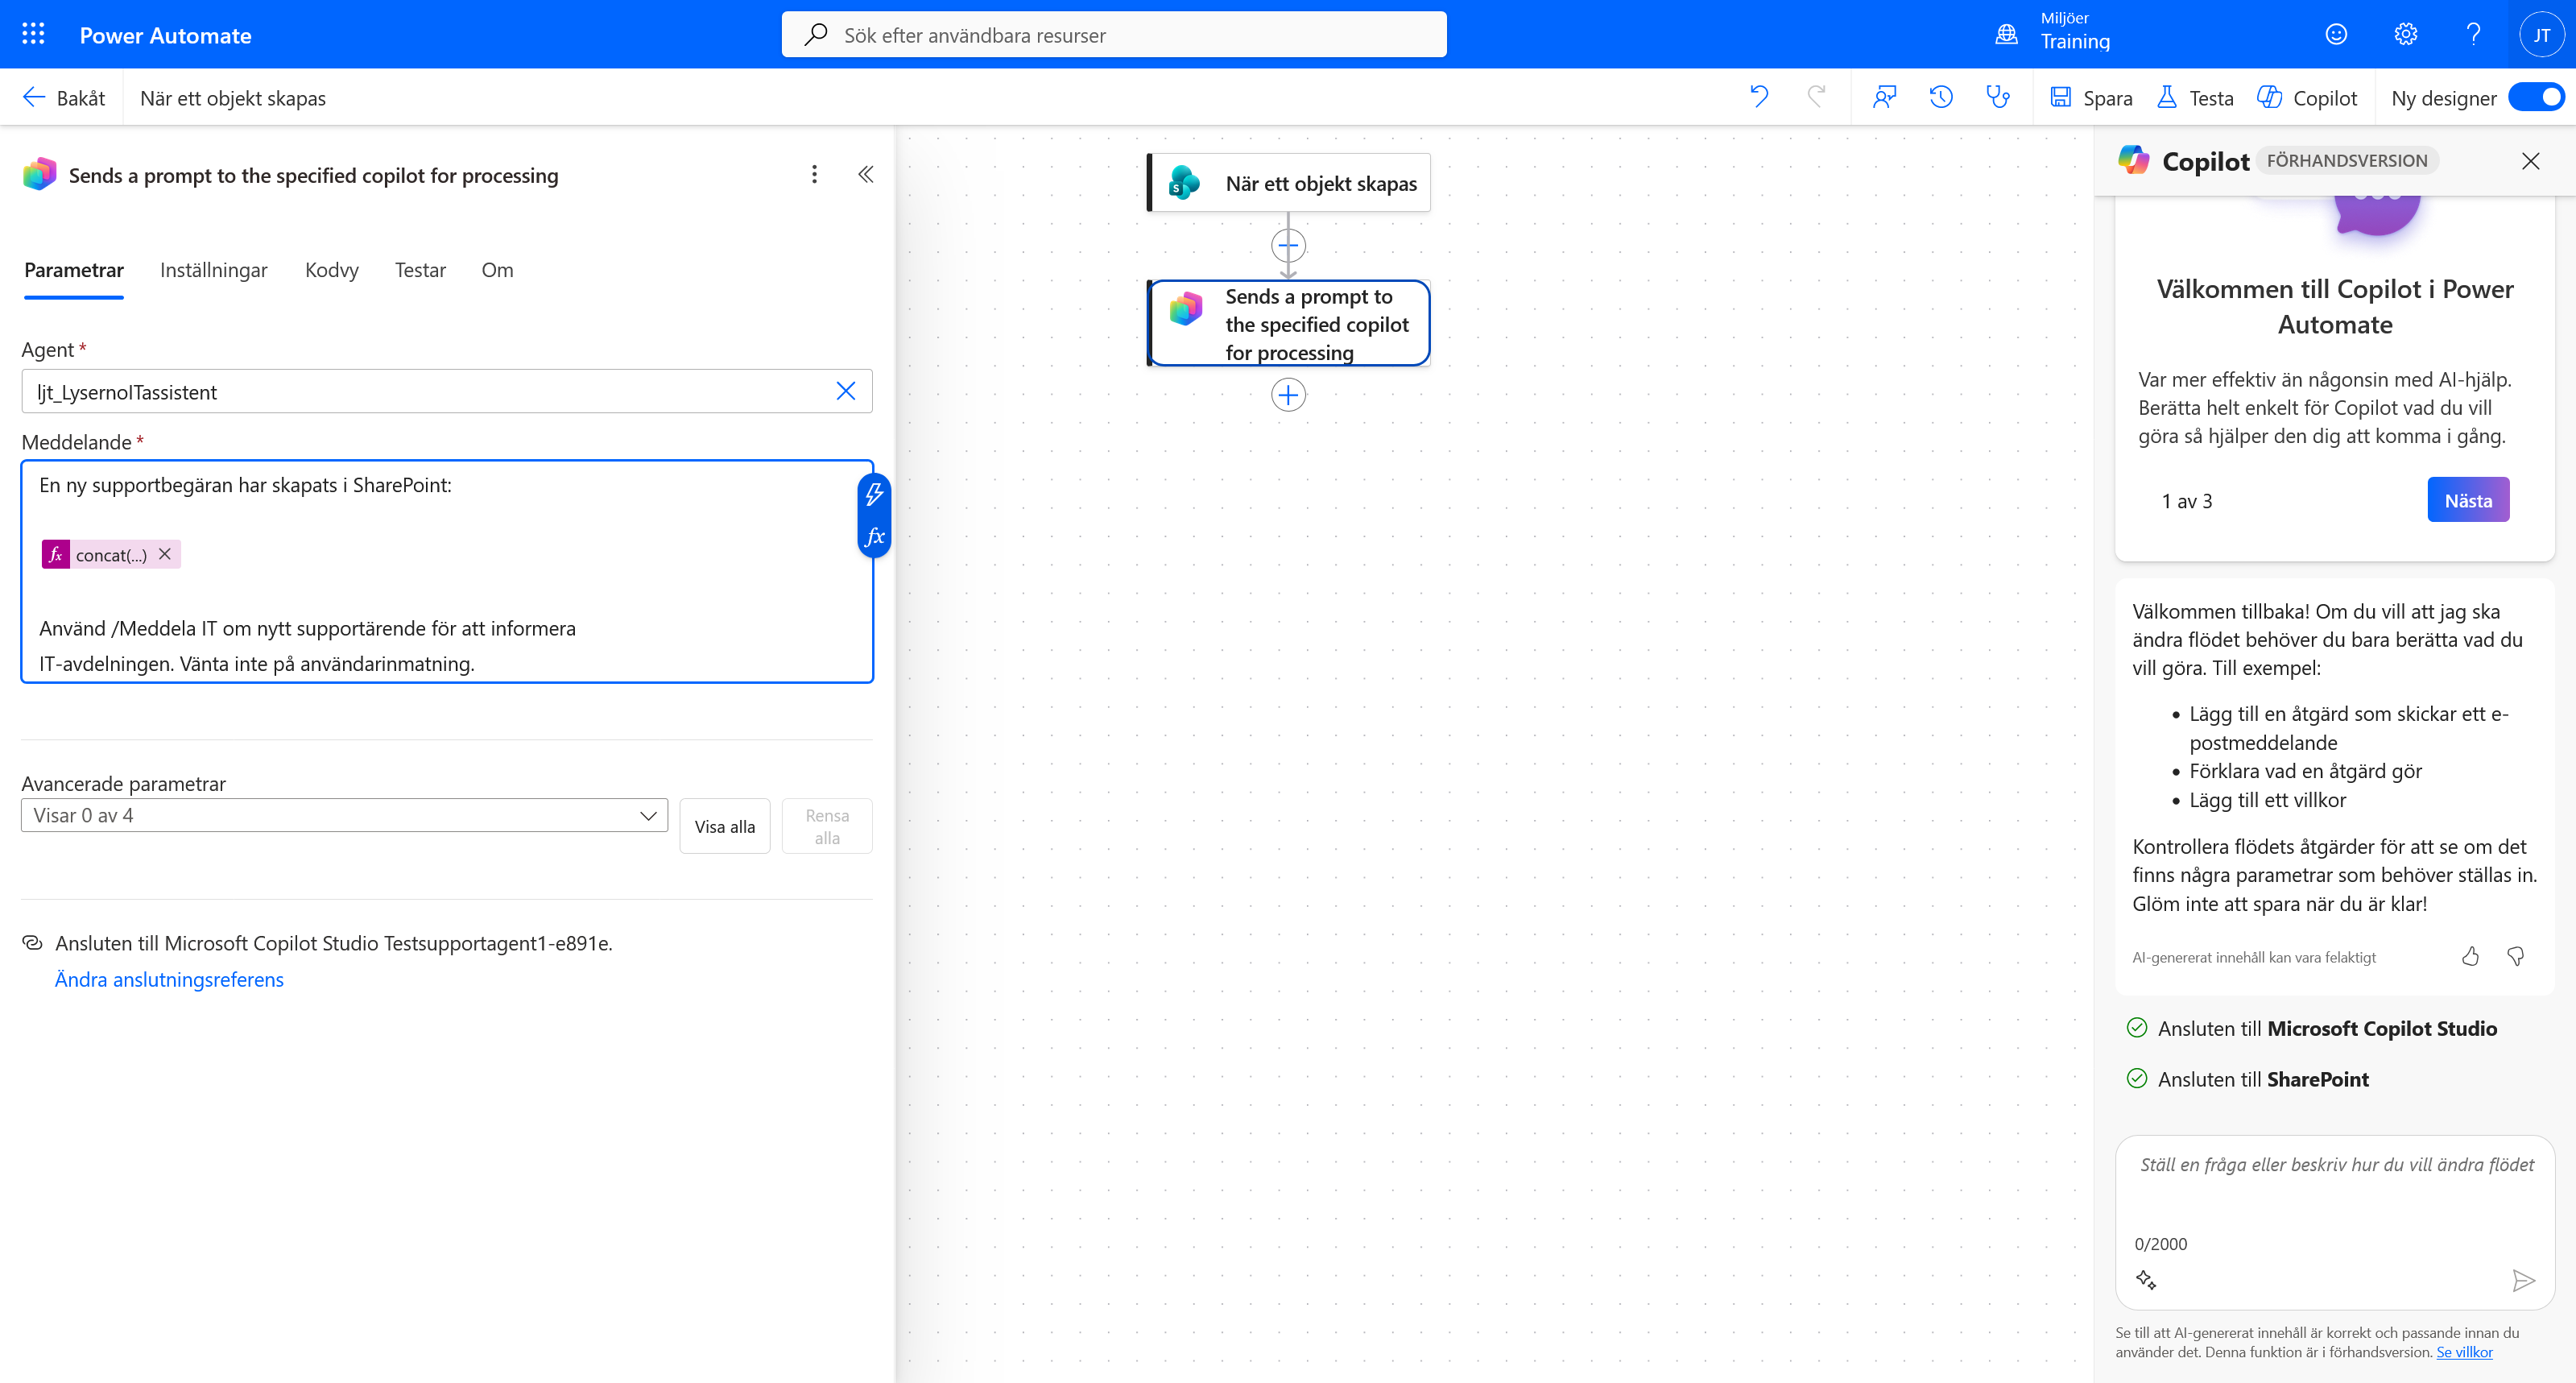Image resolution: width=2576 pixels, height=1383 pixels.
Task: Click the Visa alla button
Action: pyautogui.click(x=725, y=826)
